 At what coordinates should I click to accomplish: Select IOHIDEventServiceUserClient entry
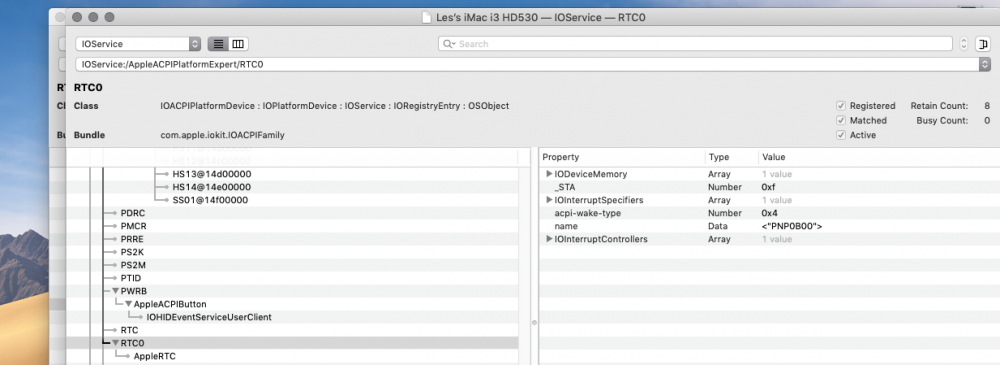(209, 317)
